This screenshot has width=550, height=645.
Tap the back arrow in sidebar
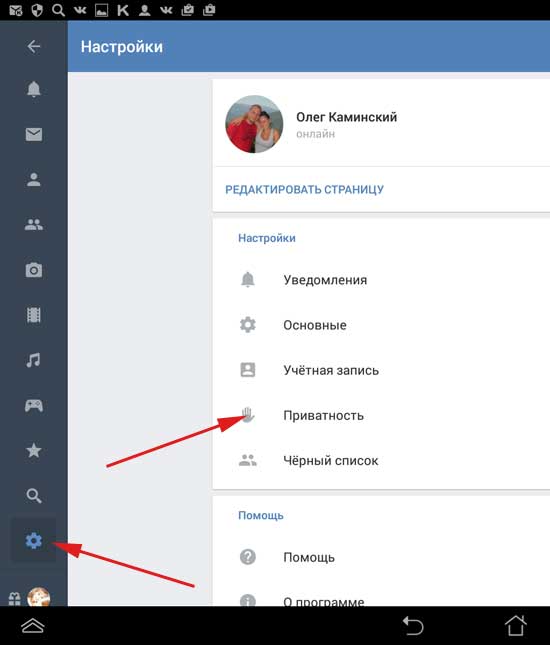[34, 46]
